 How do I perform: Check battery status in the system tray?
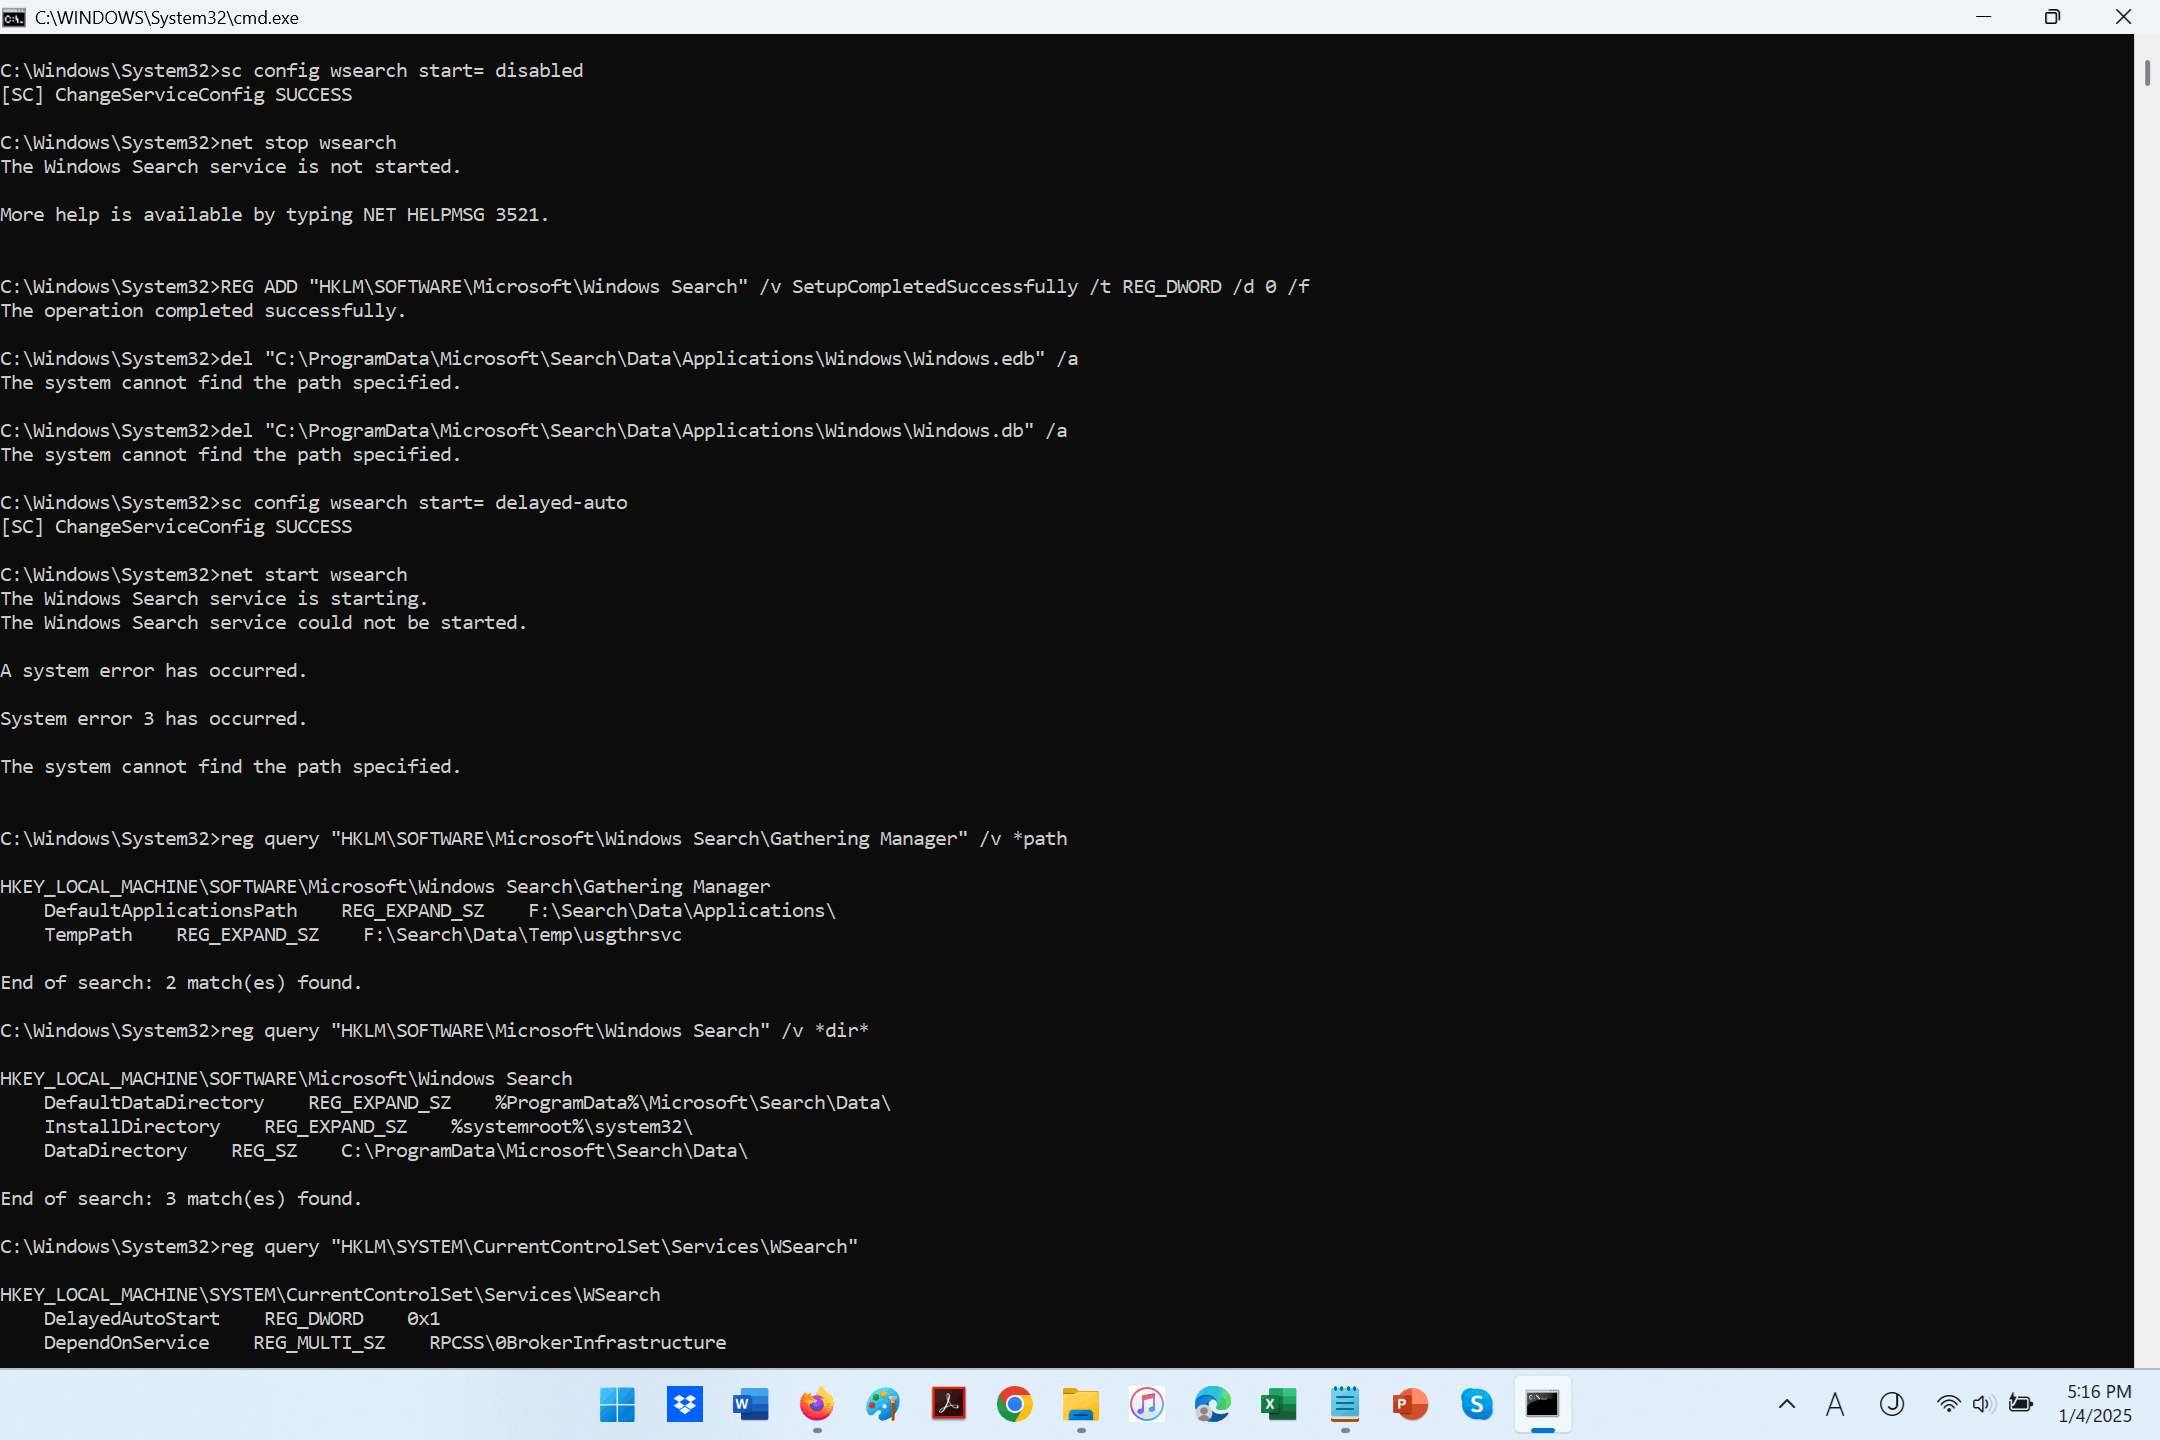coord(2020,1404)
